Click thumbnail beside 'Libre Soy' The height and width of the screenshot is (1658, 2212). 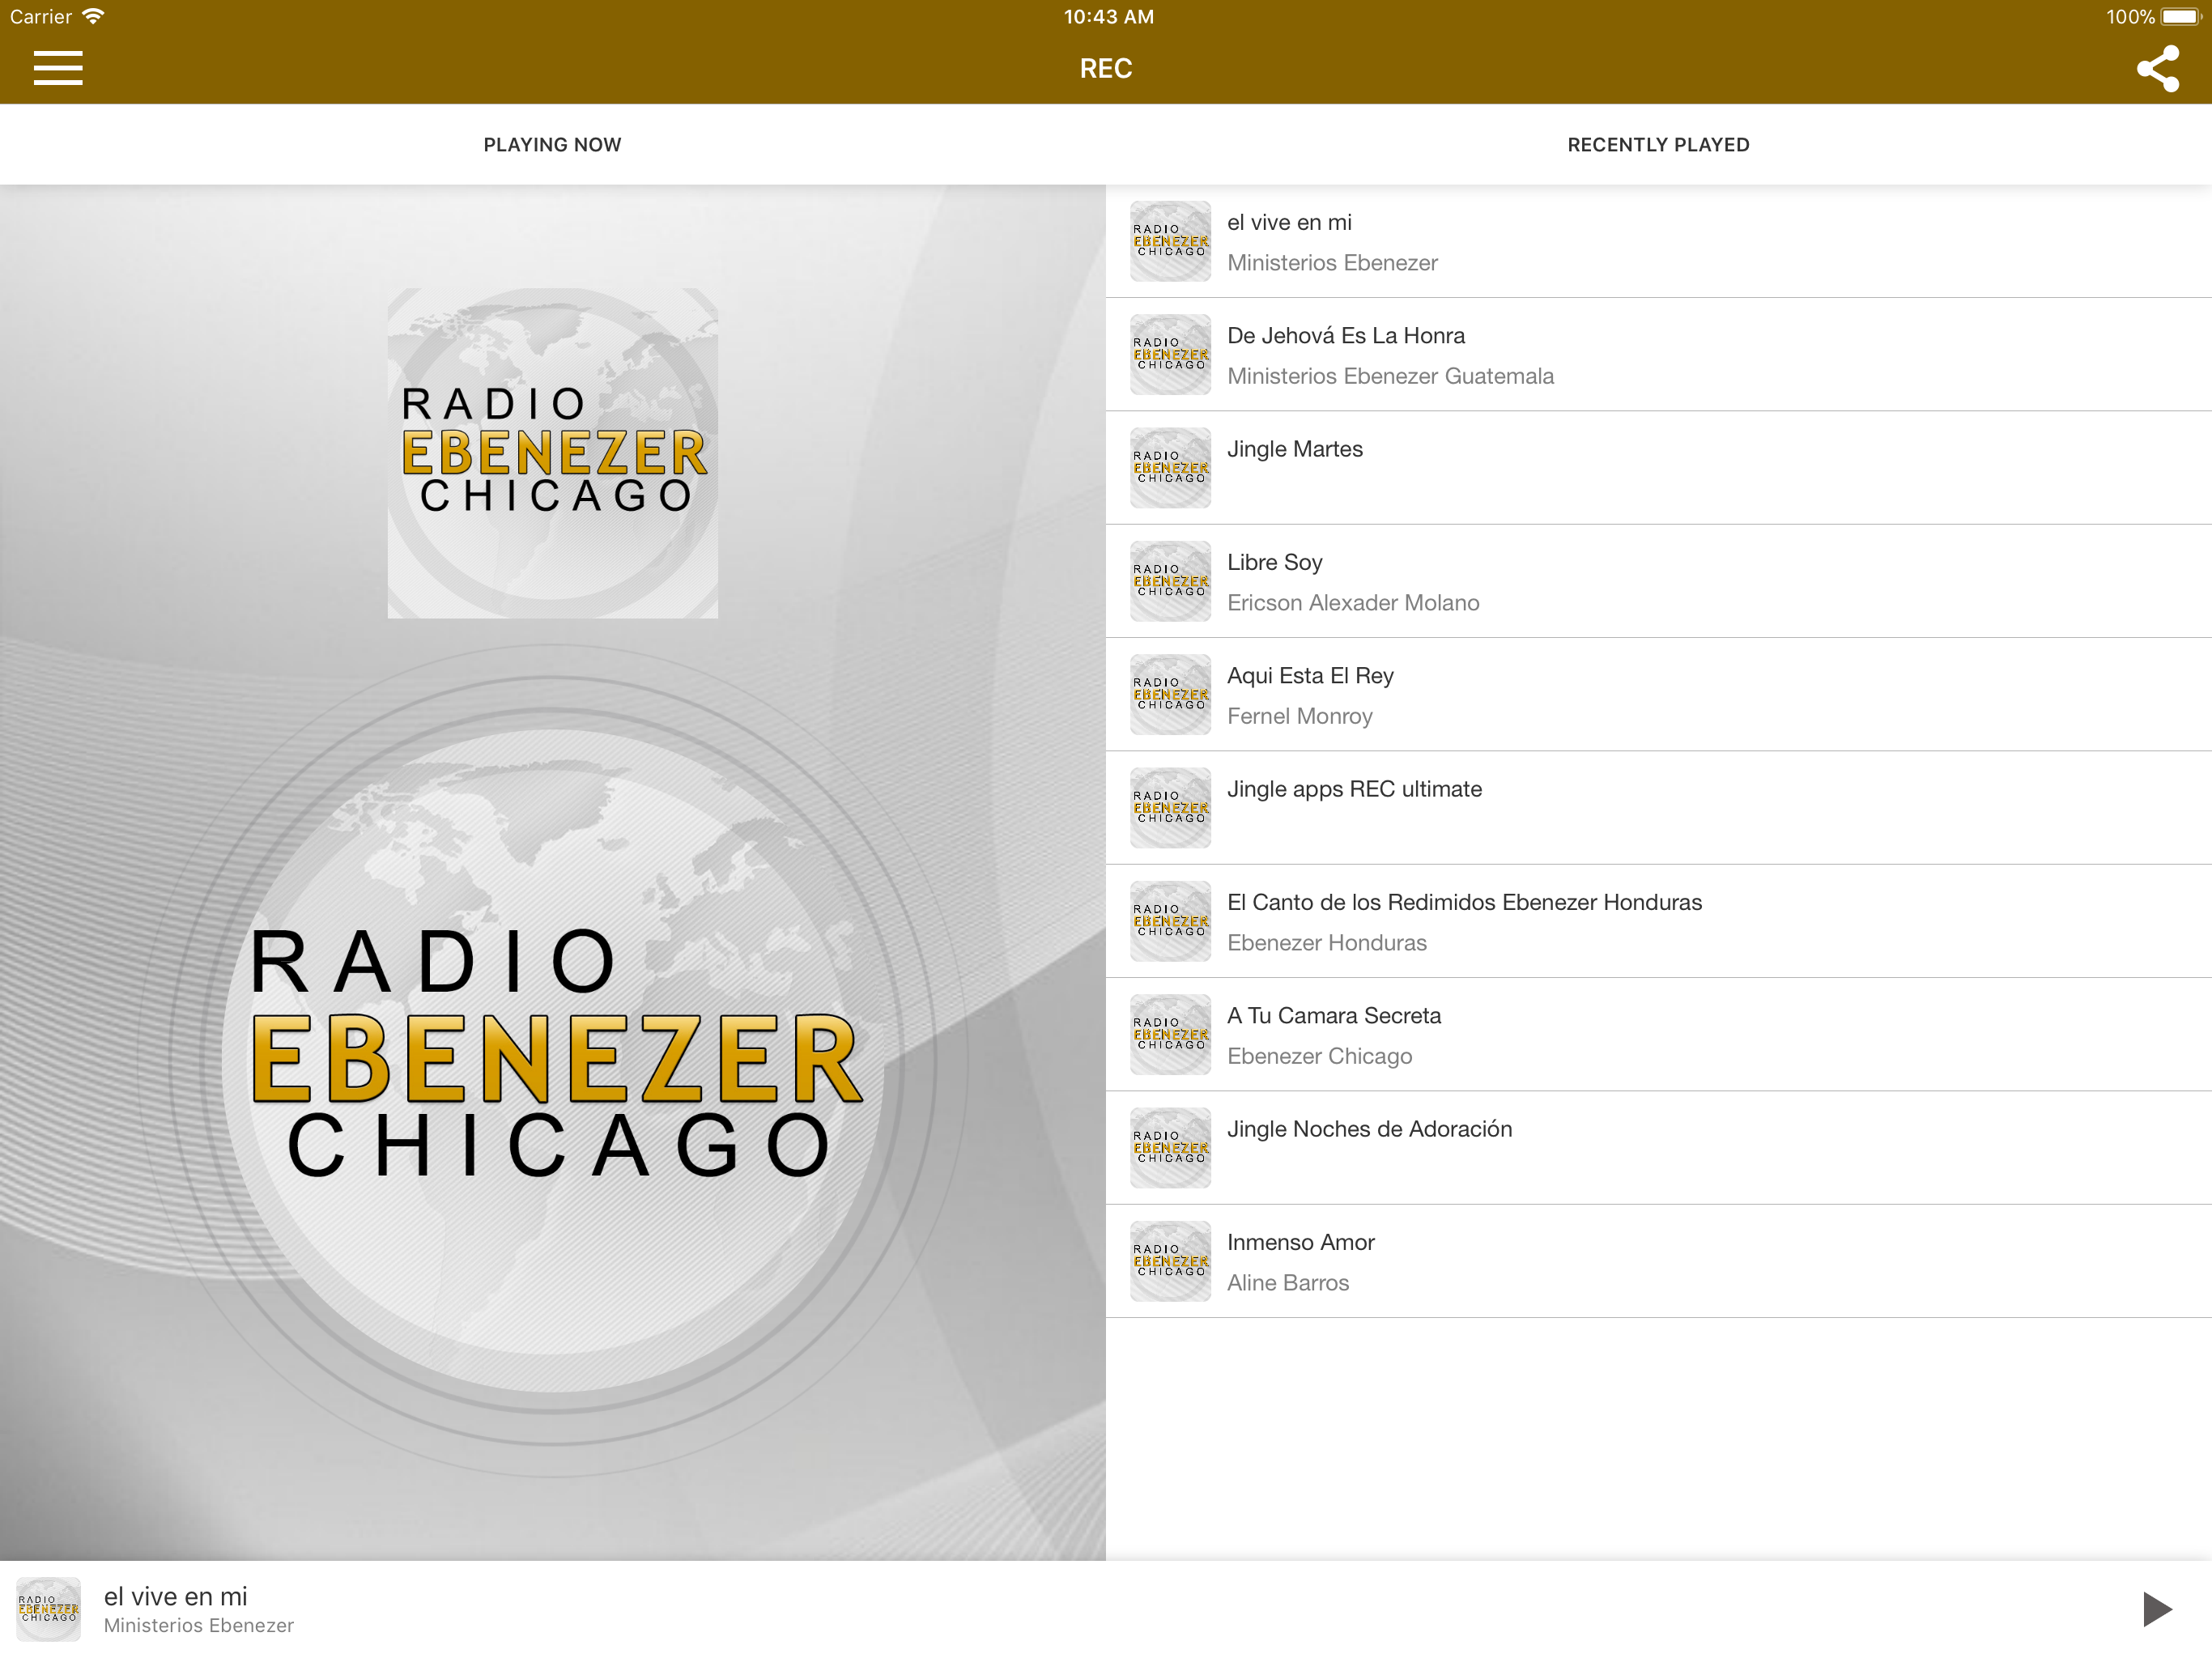1170,581
